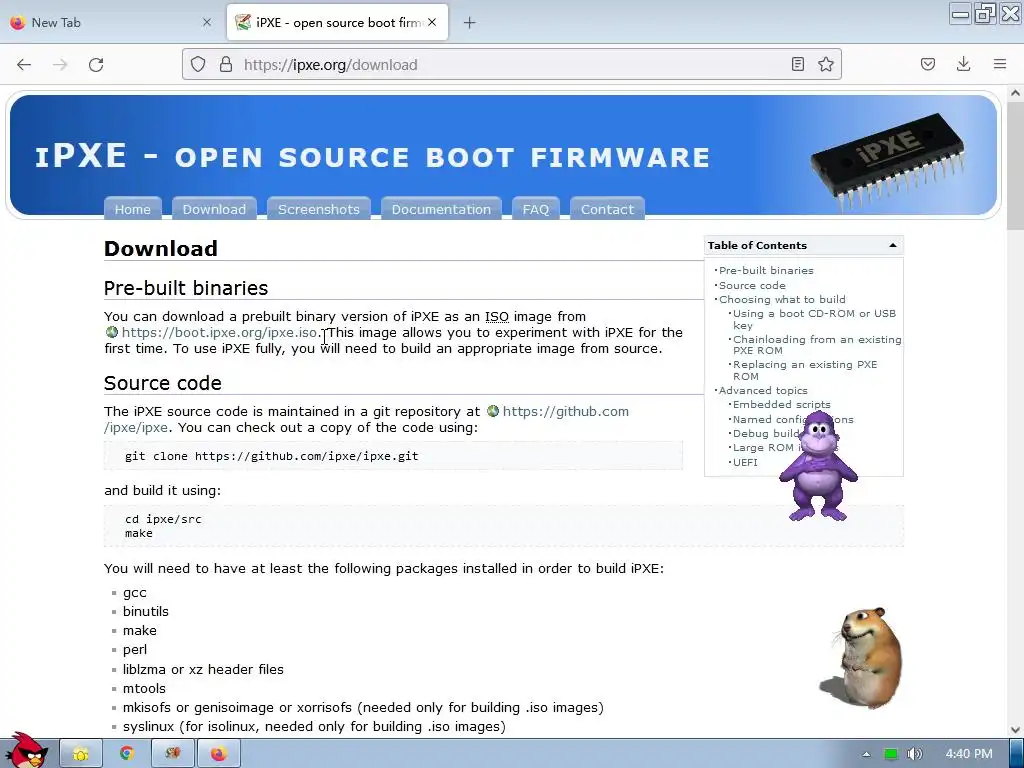Collapse the Table of Contents arrow
Image resolution: width=1024 pixels, height=768 pixels.
pos(892,246)
